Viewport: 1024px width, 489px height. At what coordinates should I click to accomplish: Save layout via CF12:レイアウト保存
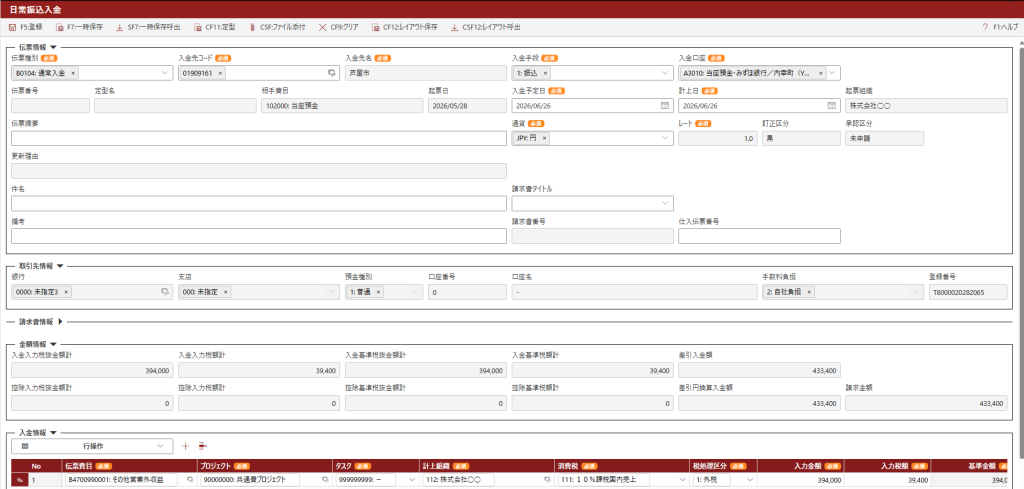point(404,27)
